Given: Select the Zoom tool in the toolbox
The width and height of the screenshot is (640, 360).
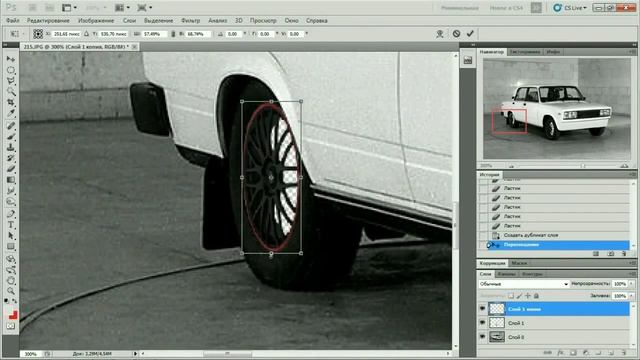Looking at the screenshot, I should pyautogui.click(x=11, y=291).
